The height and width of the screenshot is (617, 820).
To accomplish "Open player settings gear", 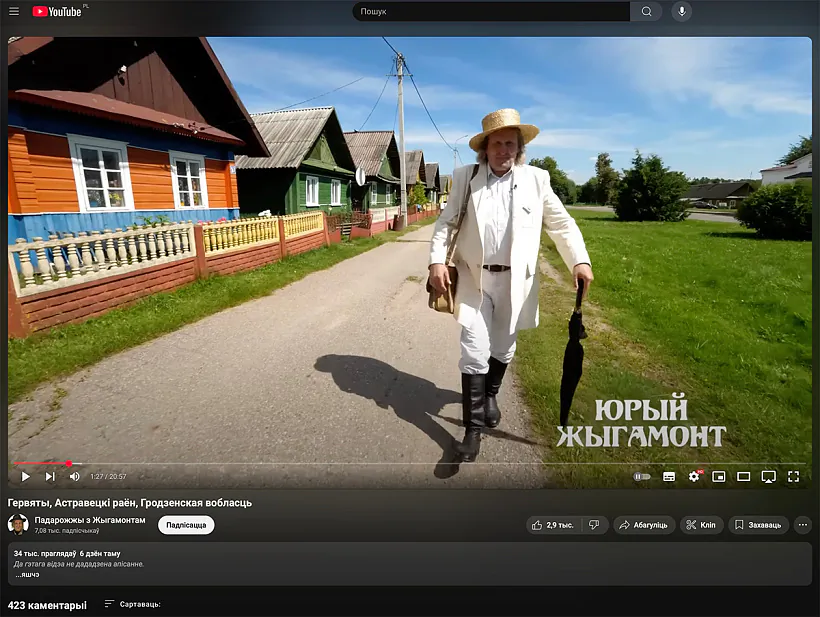I will click(694, 477).
